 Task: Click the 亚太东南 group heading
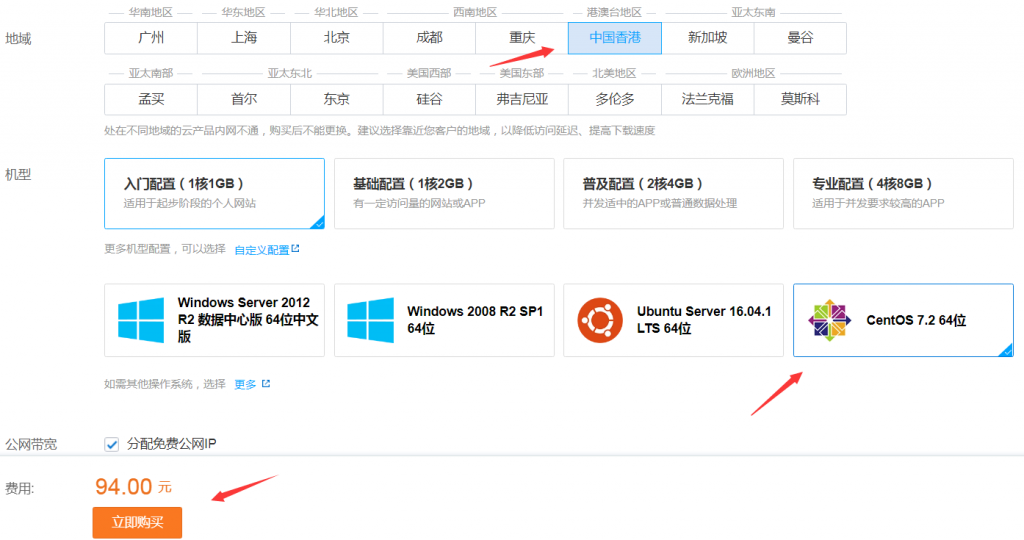click(753, 12)
